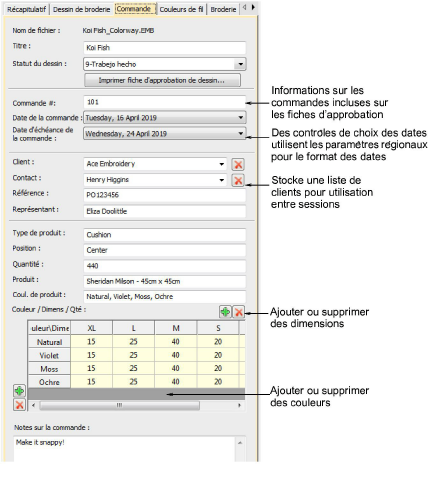Click the Quantité field 440
433x478 pixels.
165,266
